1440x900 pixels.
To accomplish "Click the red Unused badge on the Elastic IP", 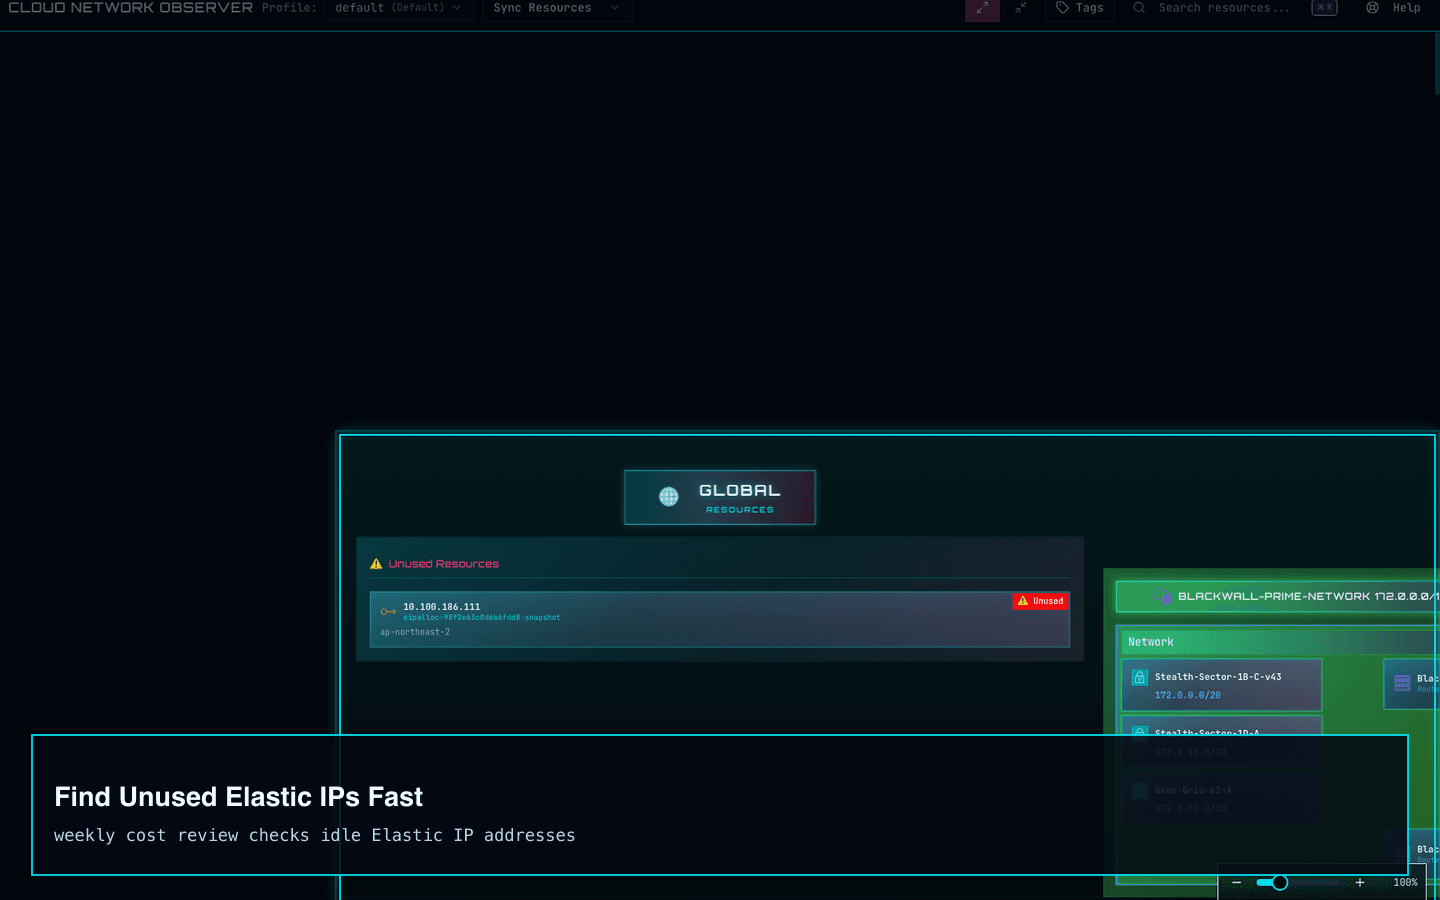I will [x=1040, y=600].
